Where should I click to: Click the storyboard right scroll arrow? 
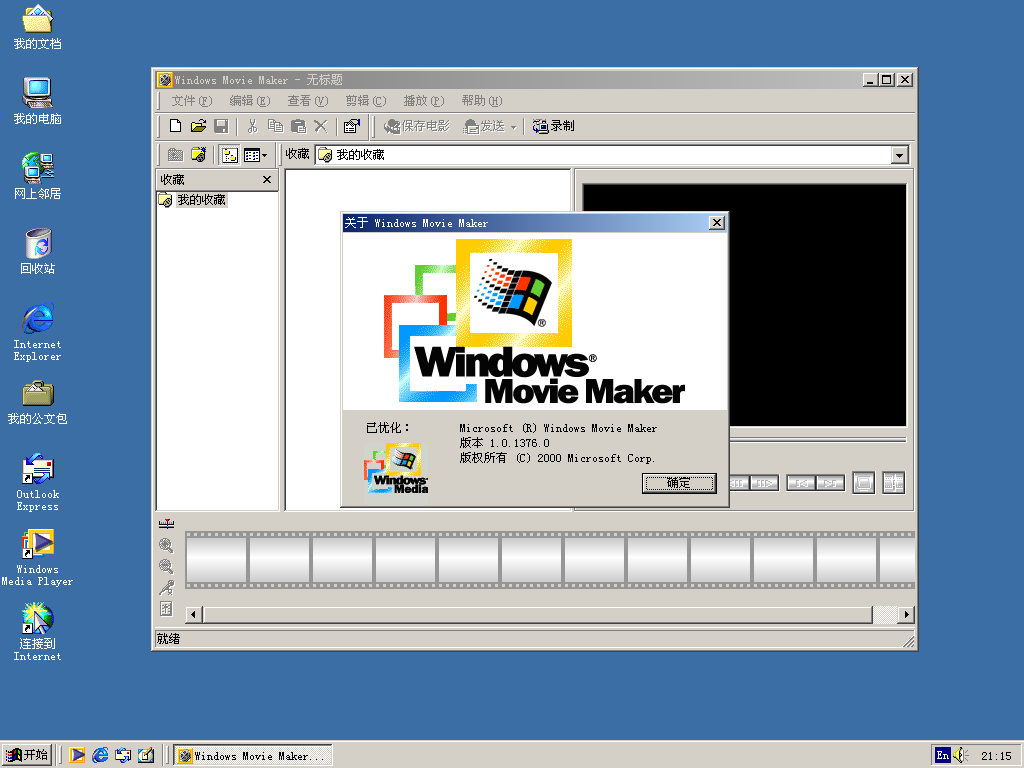906,615
